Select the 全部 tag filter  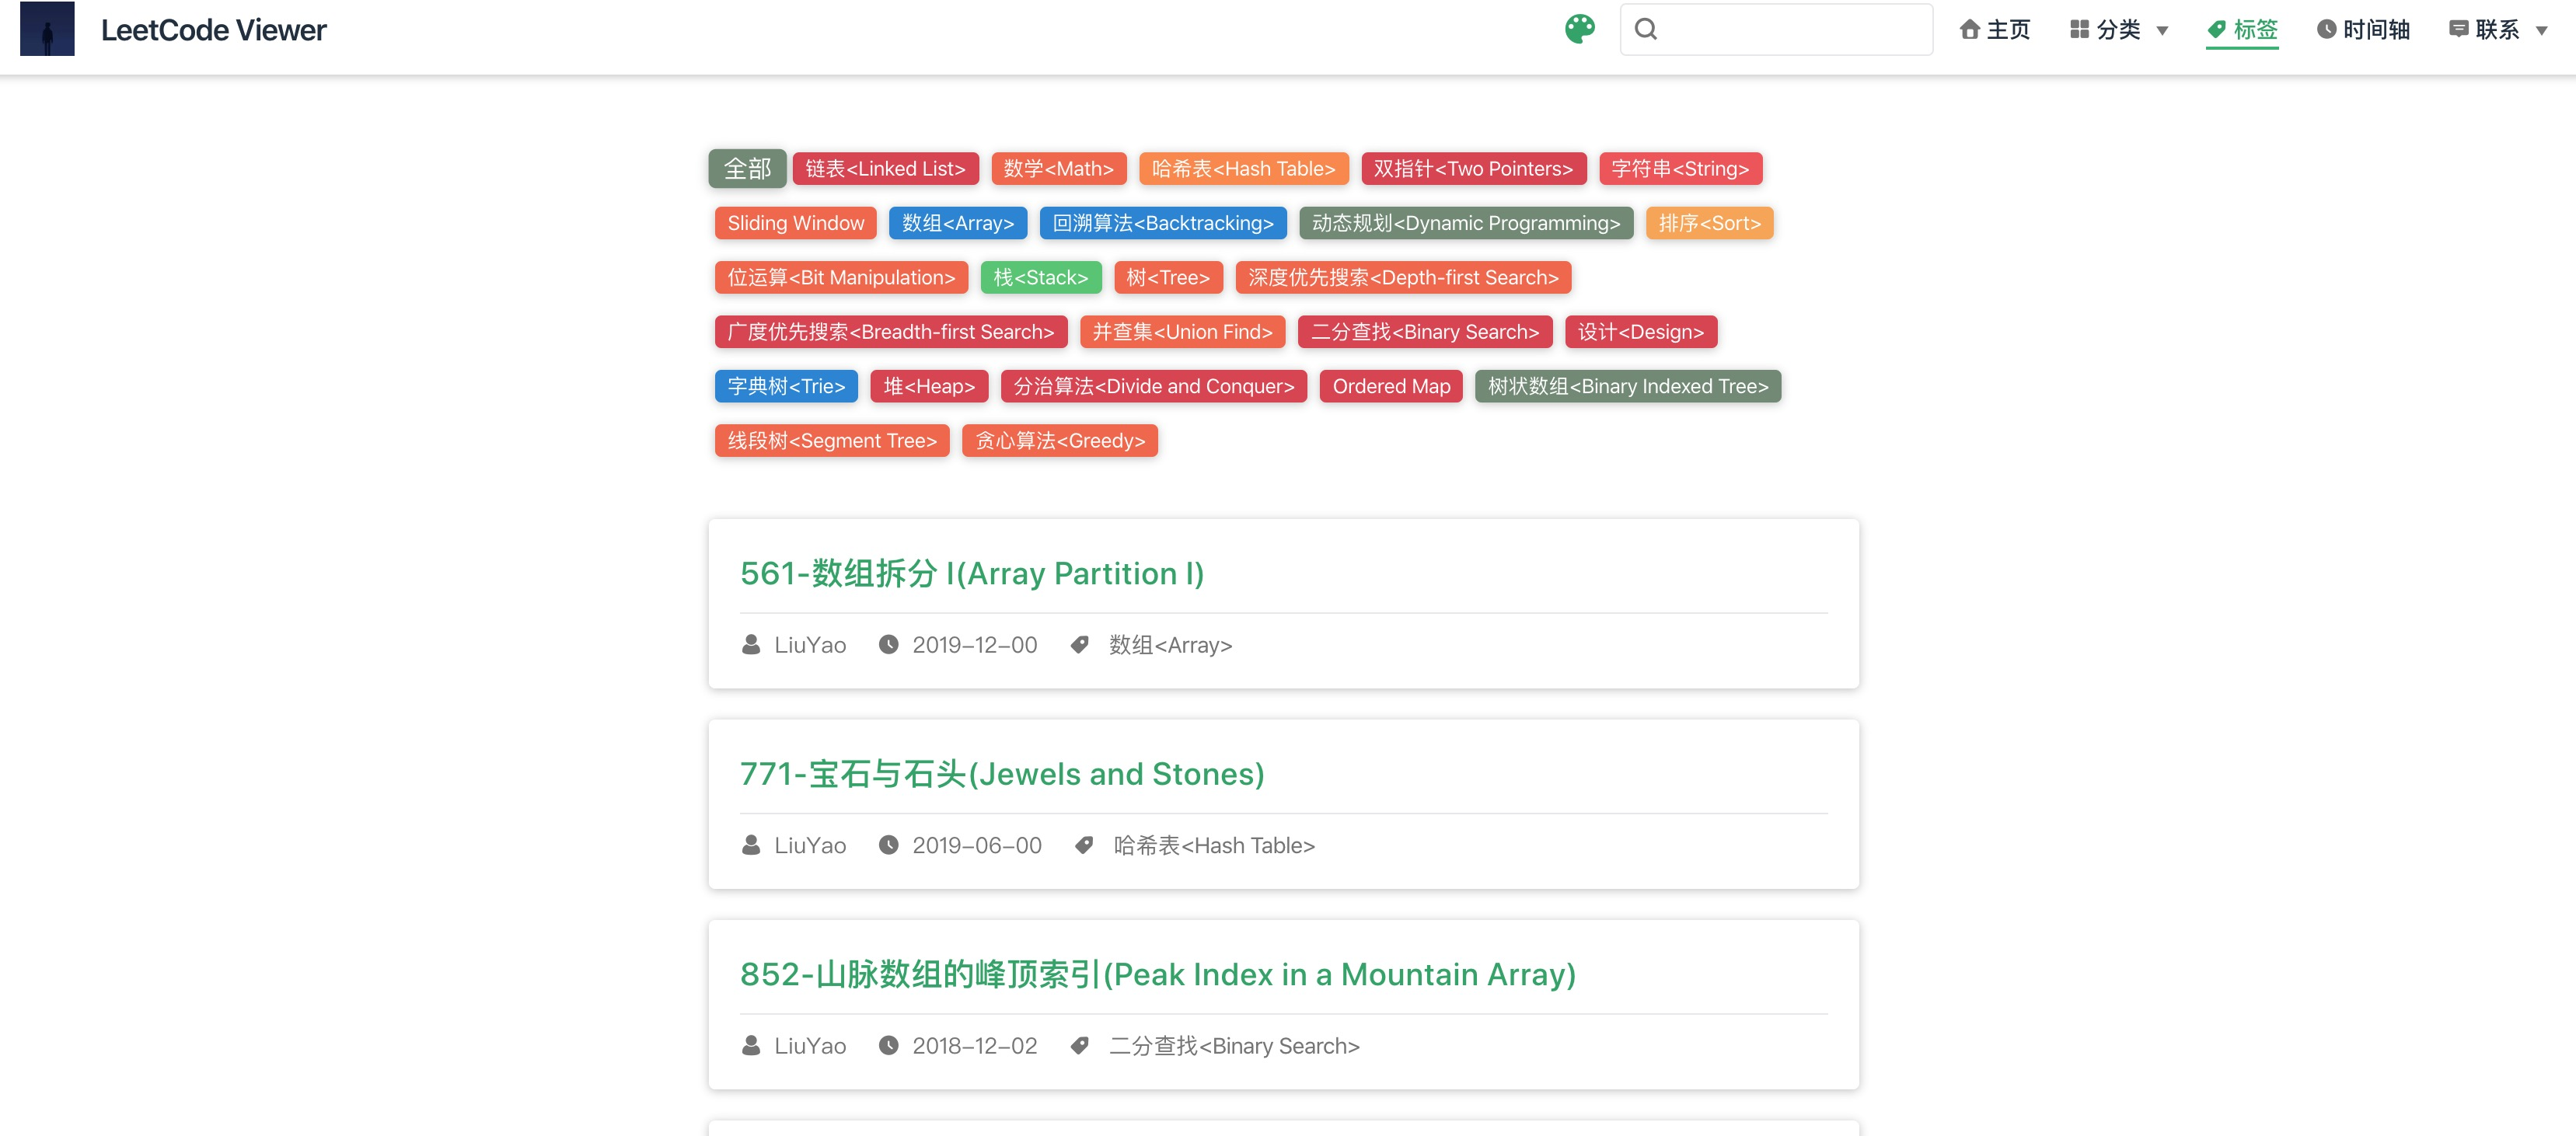pos(747,169)
